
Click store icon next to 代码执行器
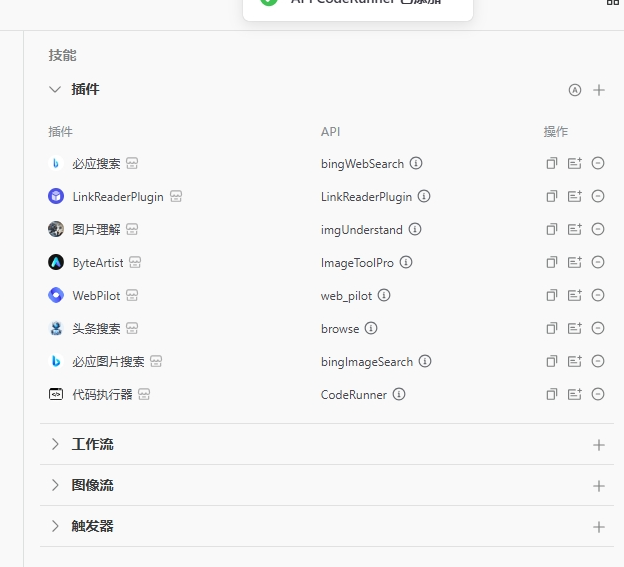[x=144, y=394]
